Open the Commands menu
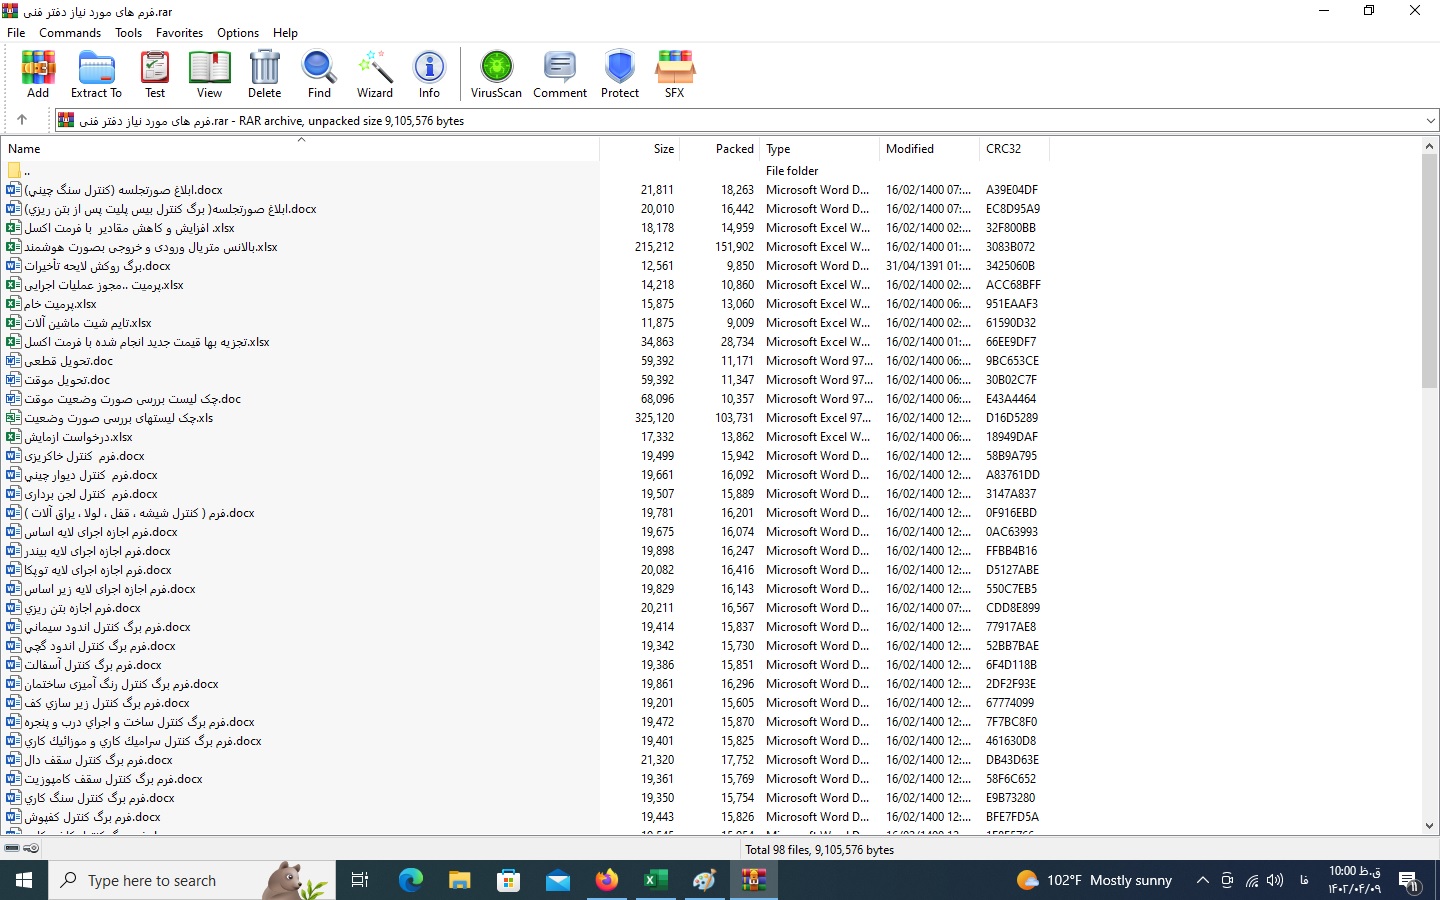The width and height of the screenshot is (1440, 900). 70,33
